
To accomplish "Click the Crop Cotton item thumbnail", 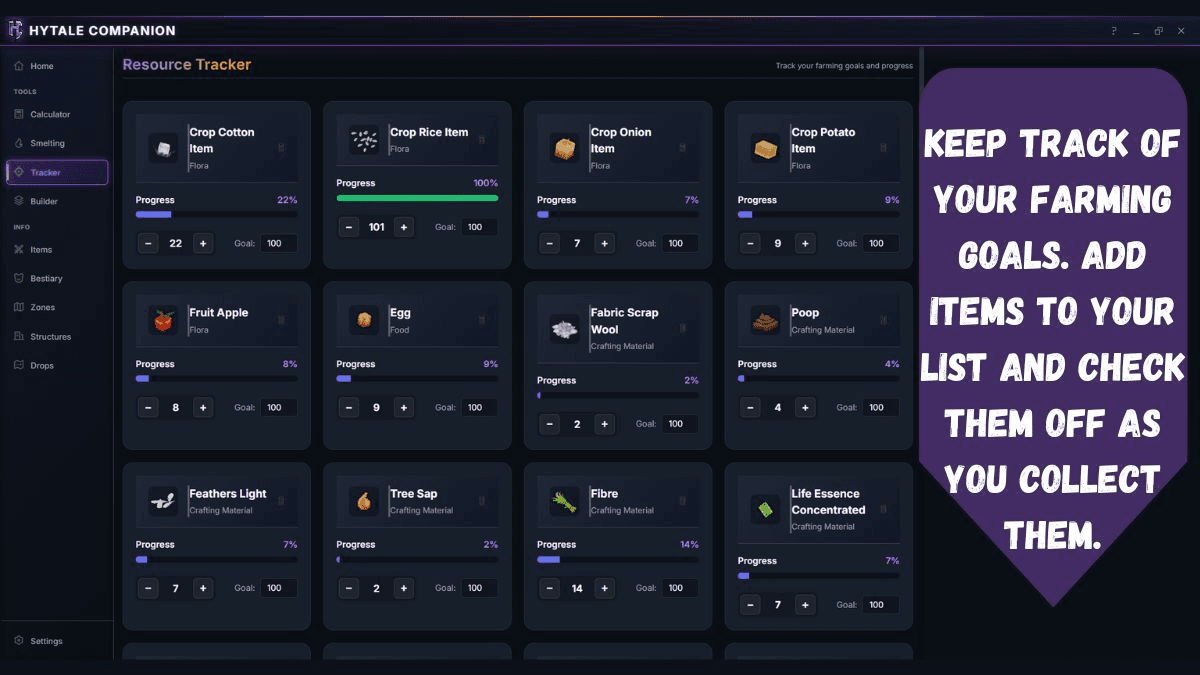I will [163, 148].
